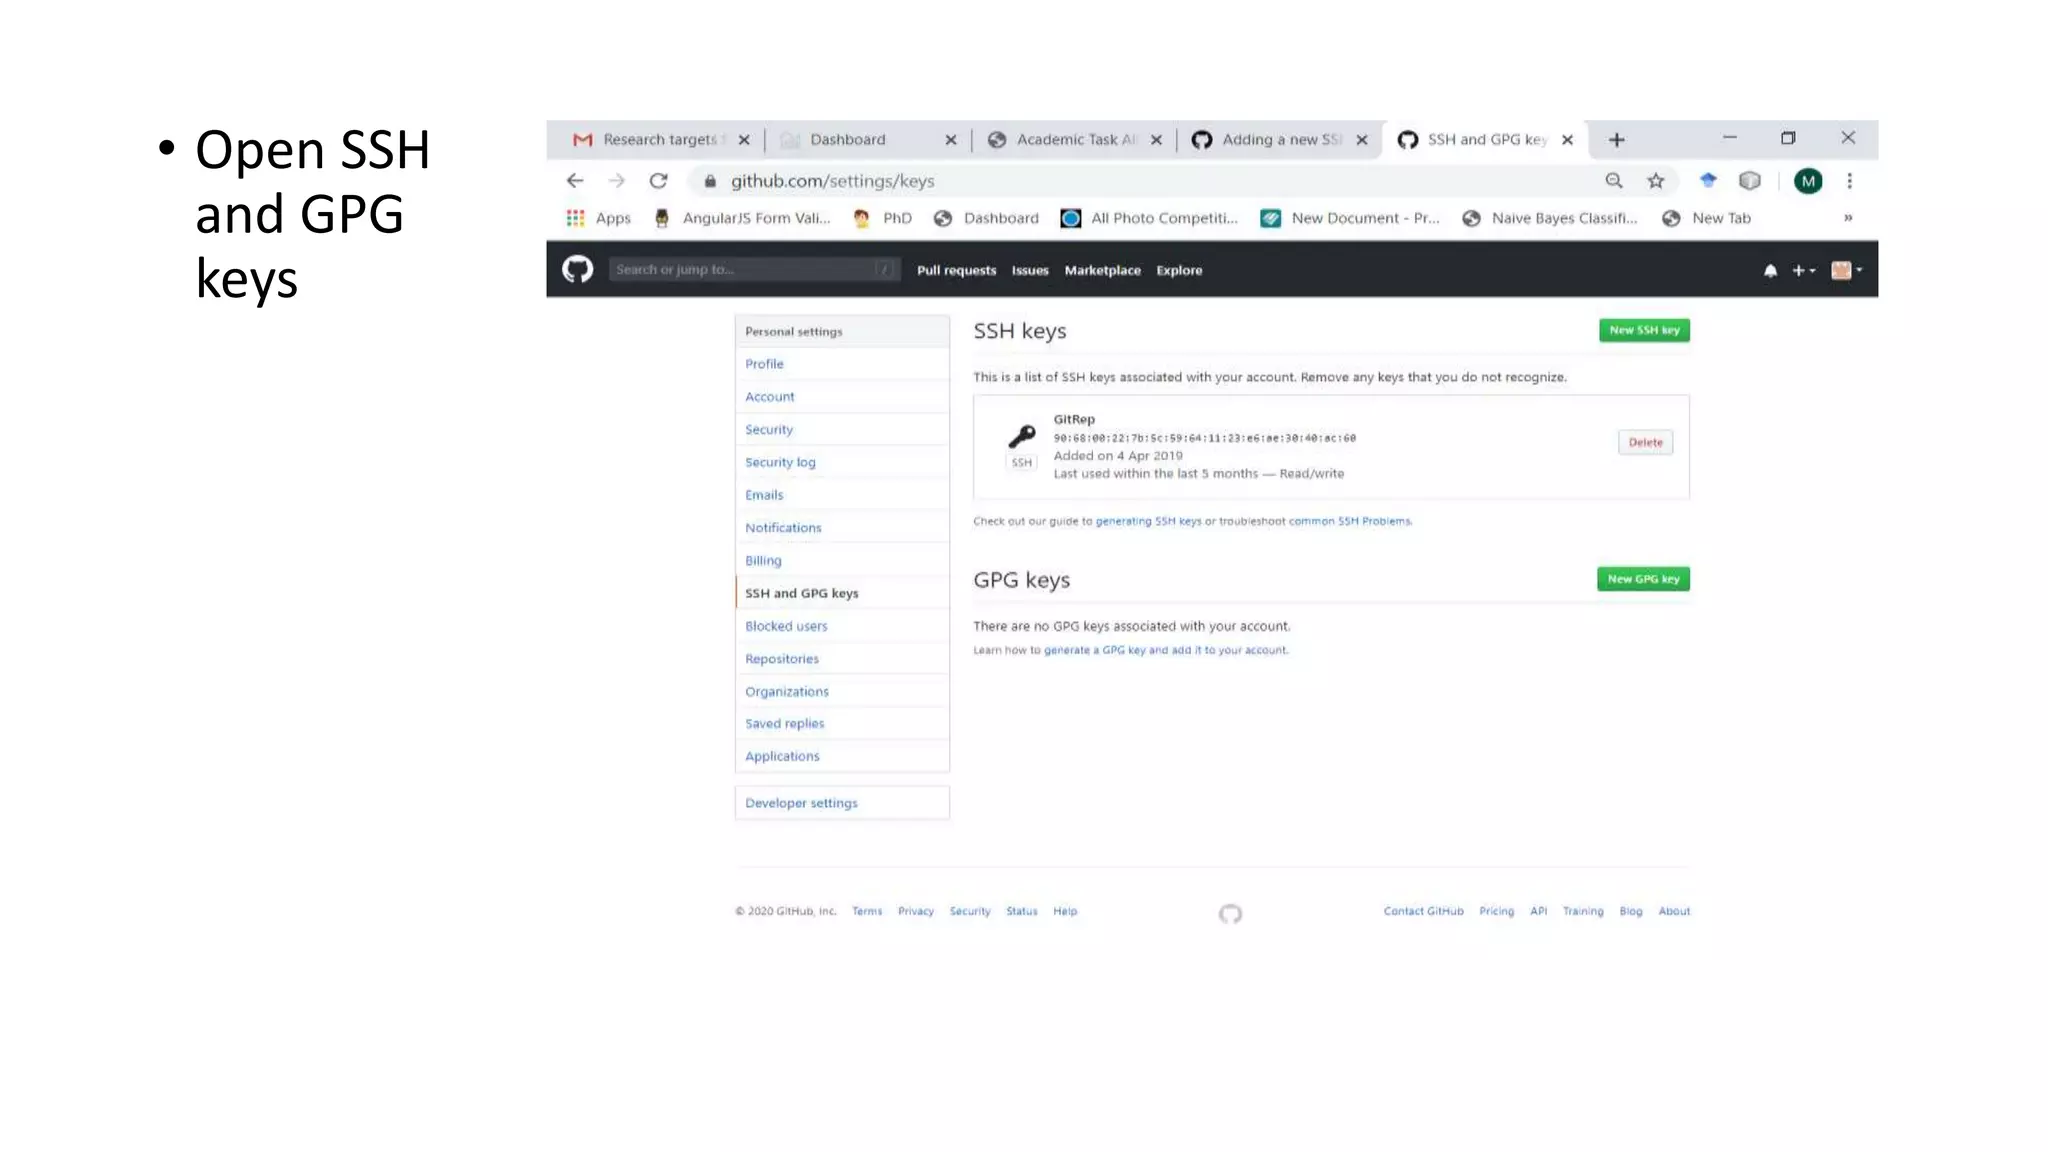Open Issues in GitHub header
The image size is (2048, 1152).
click(1030, 270)
